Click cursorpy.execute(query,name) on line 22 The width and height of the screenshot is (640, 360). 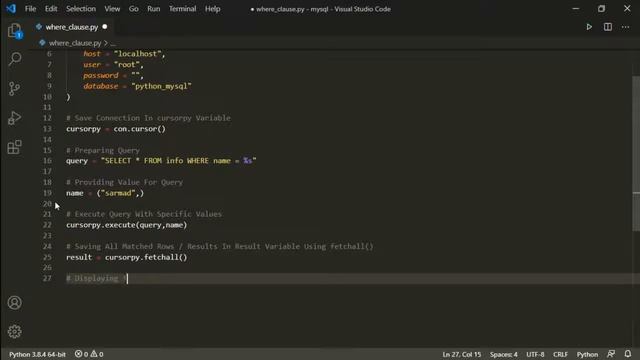(127, 225)
